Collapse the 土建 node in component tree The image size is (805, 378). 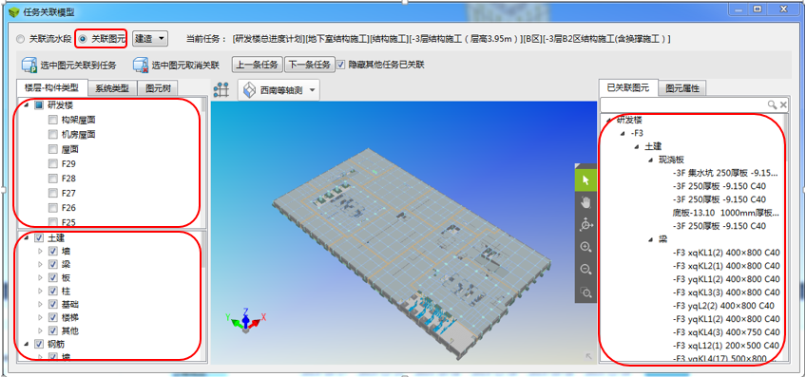(x=26, y=238)
